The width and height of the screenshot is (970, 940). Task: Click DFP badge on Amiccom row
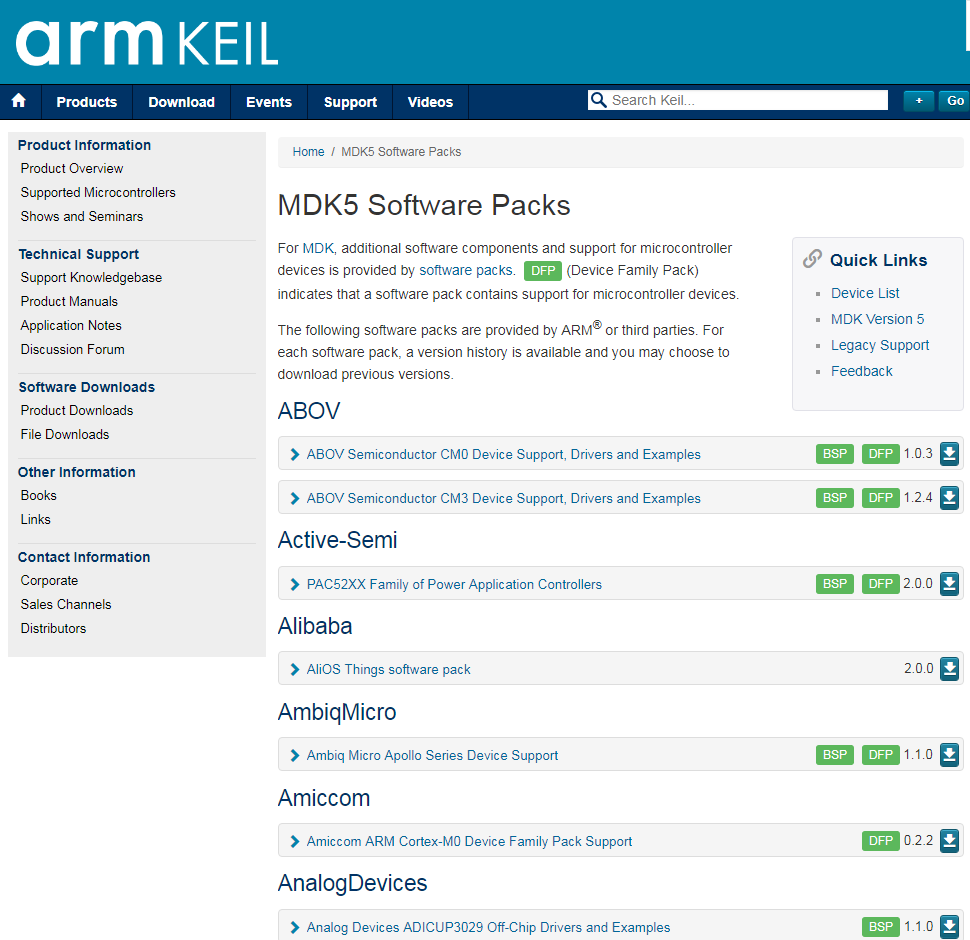[880, 841]
